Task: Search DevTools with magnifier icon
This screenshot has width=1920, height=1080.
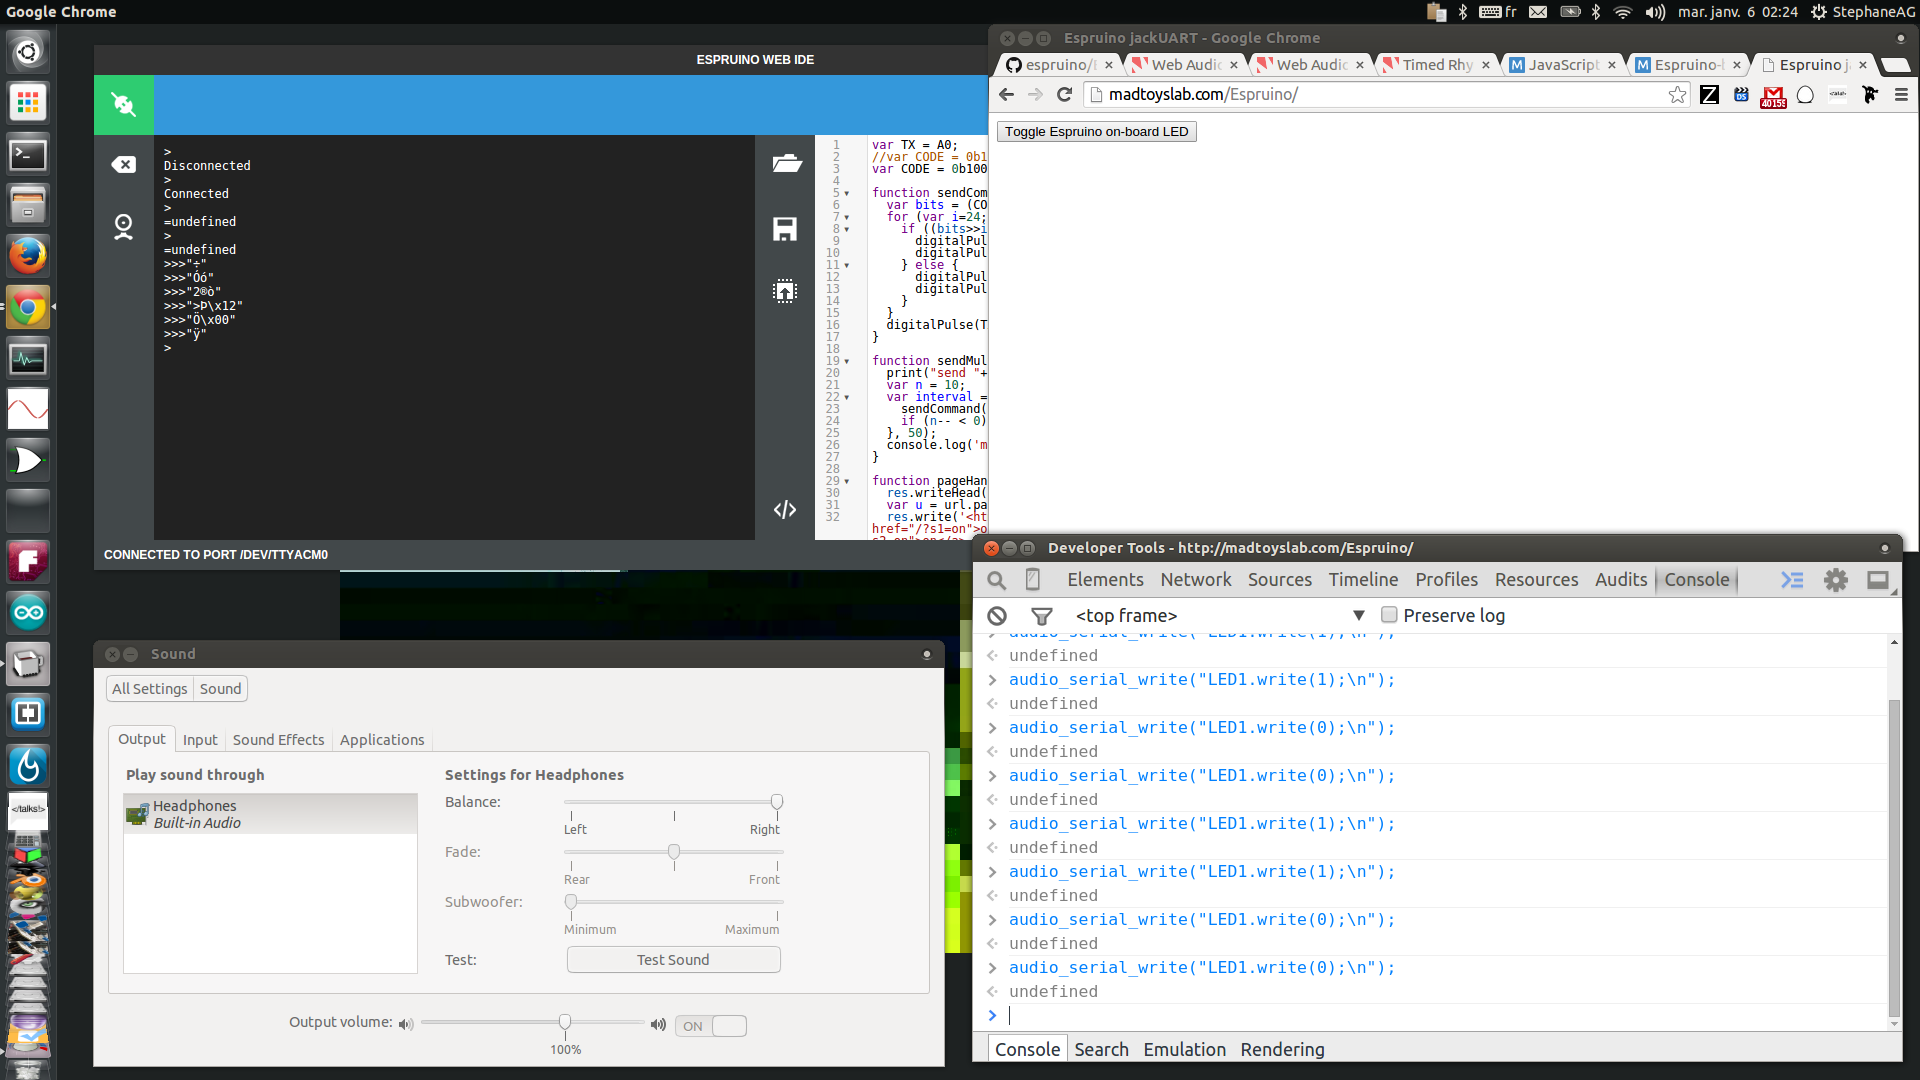Action: (x=996, y=580)
